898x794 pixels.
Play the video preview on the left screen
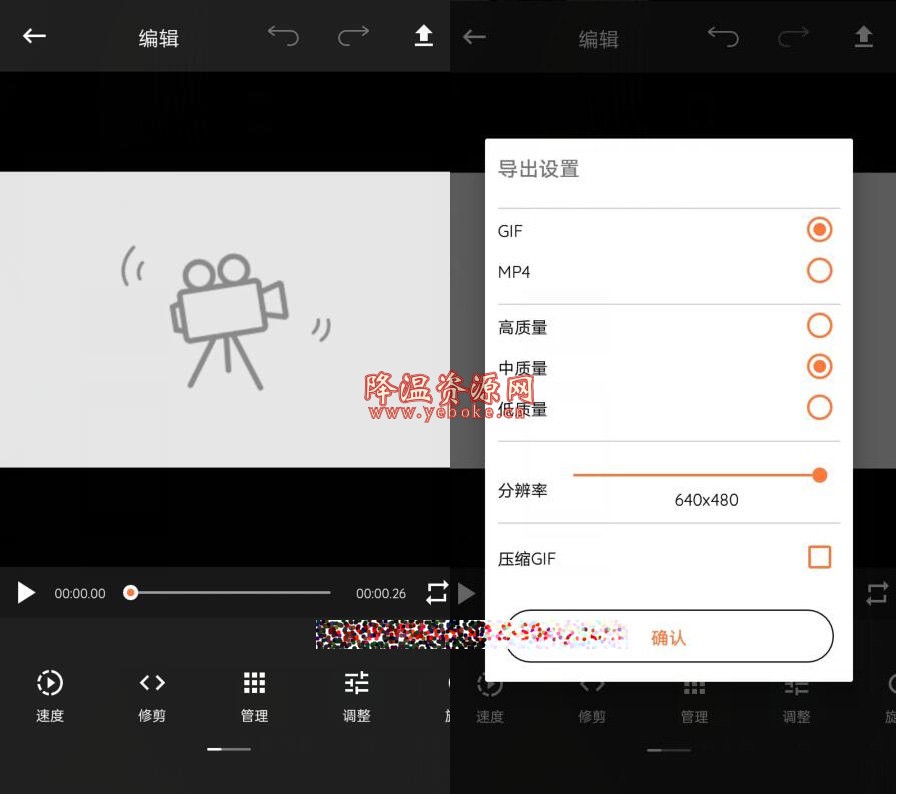[x=26, y=593]
